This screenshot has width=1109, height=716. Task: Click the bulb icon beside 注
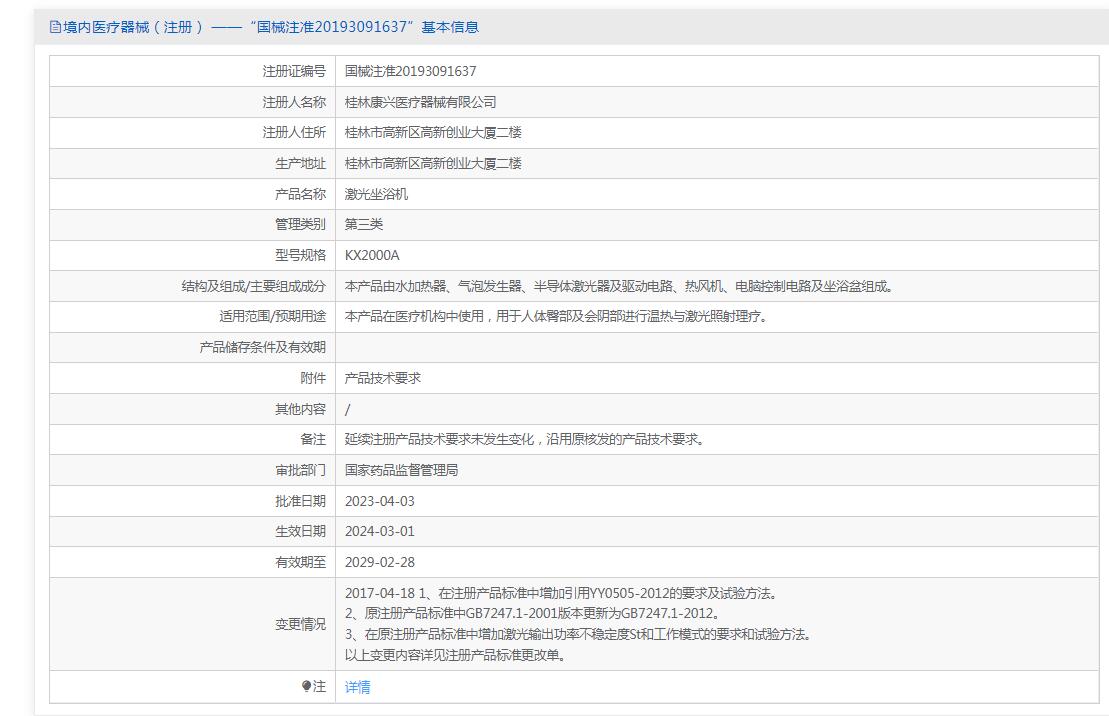[x=306, y=686]
